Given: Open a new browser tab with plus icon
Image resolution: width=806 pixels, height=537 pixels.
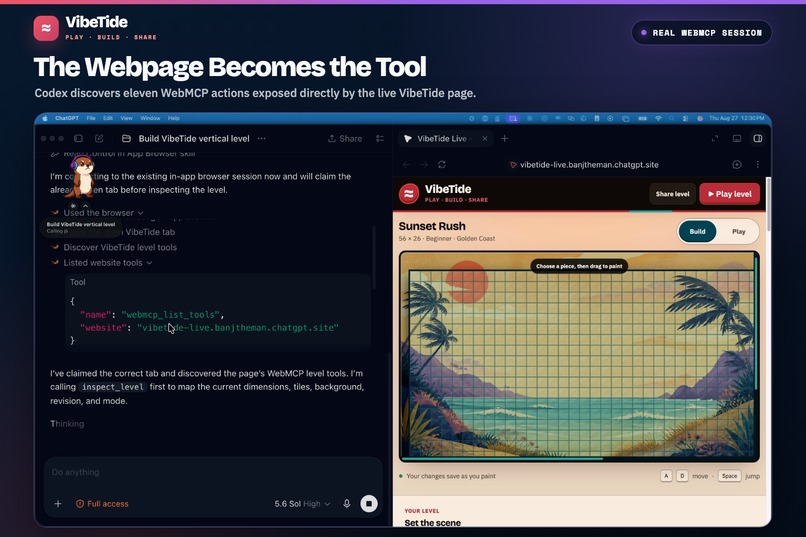Looking at the screenshot, I should 505,138.
